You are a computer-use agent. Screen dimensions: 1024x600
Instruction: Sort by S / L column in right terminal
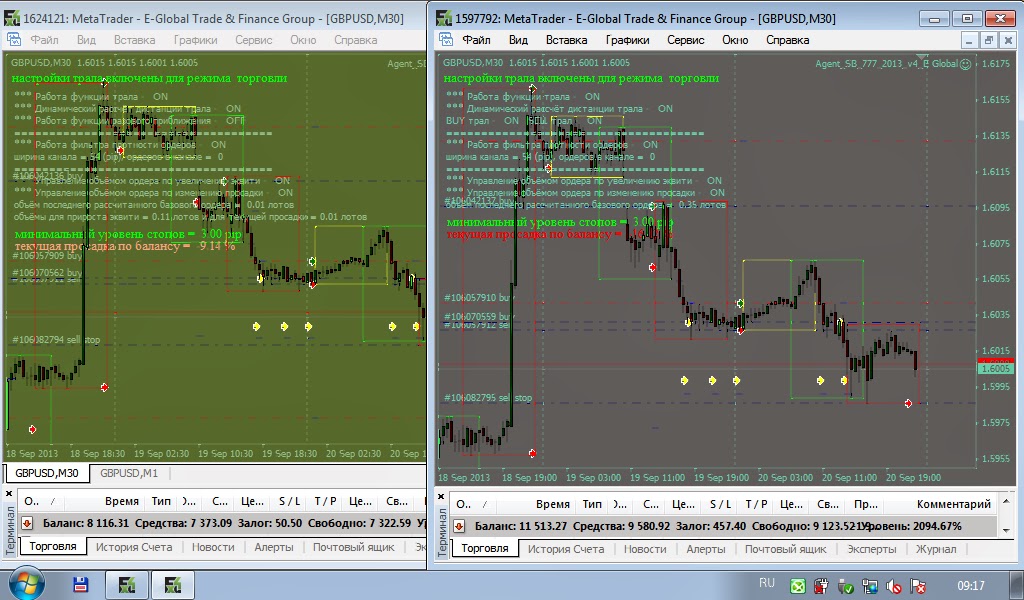coord(720,504)
